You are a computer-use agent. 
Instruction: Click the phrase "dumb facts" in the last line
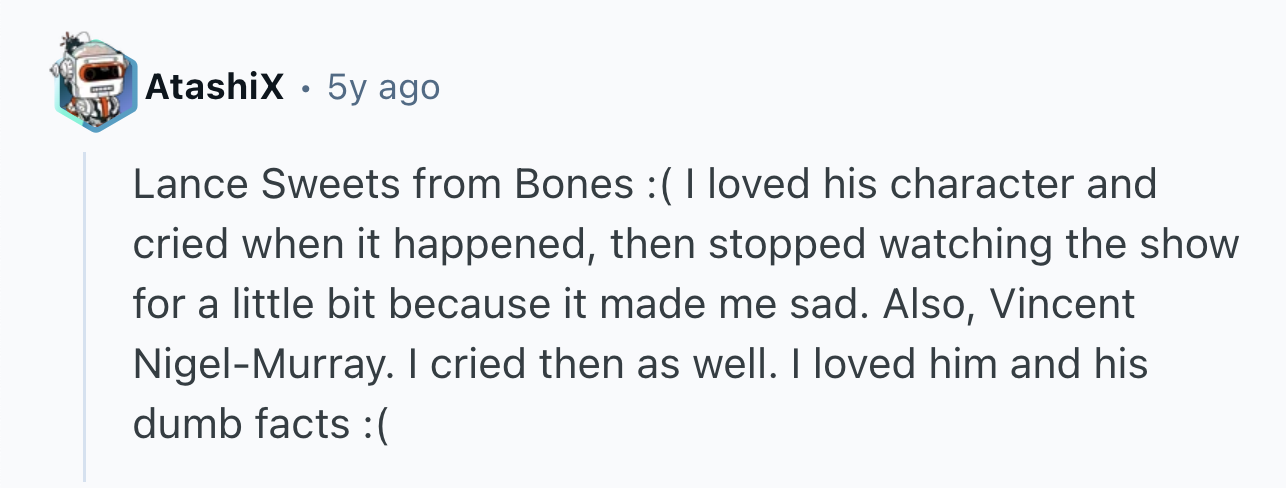[239, 425]
